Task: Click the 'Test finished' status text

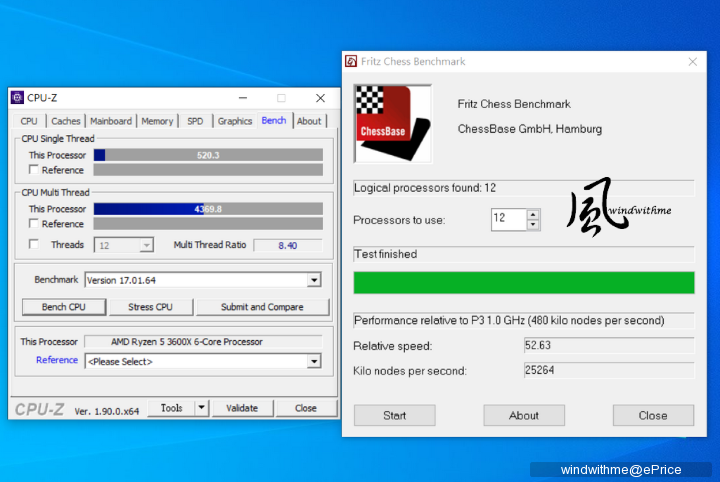Action: tap(386, 254)
